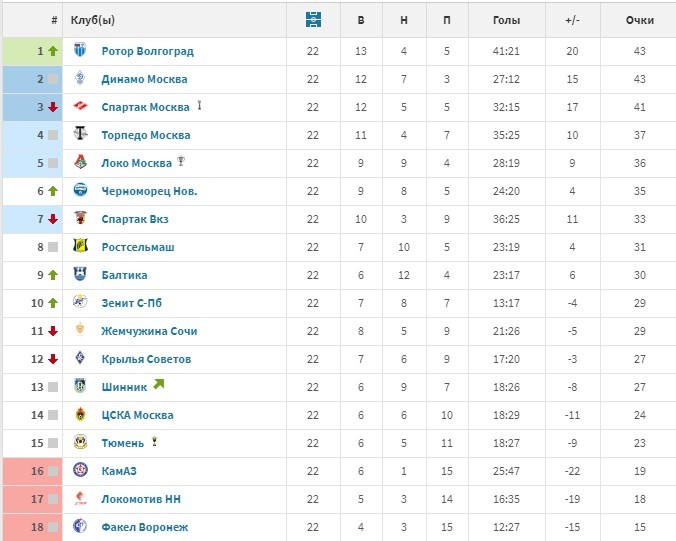Click the Клуб(ы) column header
This screenshot has height=541, width=676.
93,20
